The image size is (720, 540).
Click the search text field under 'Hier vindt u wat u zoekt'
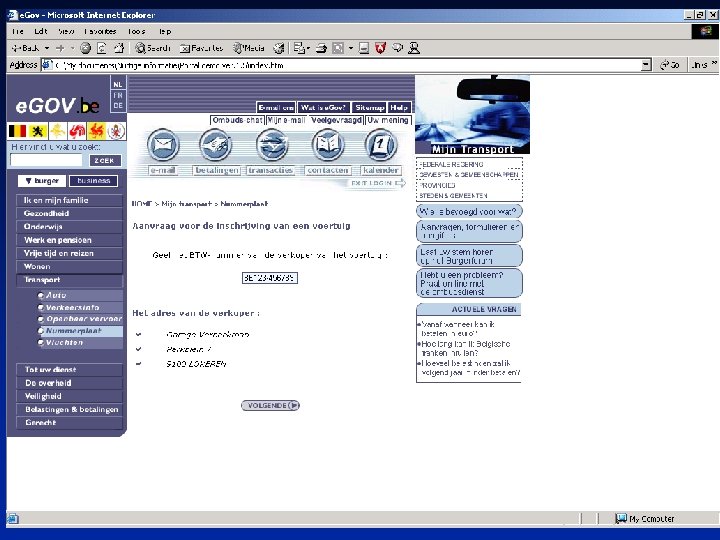(x=46, y=160)
